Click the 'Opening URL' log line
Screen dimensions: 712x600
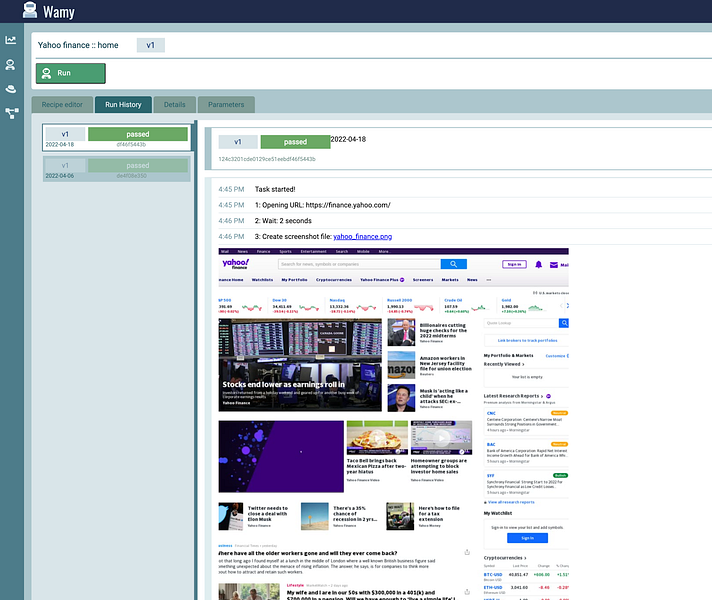pyautogui.click(x=323, y=205)
